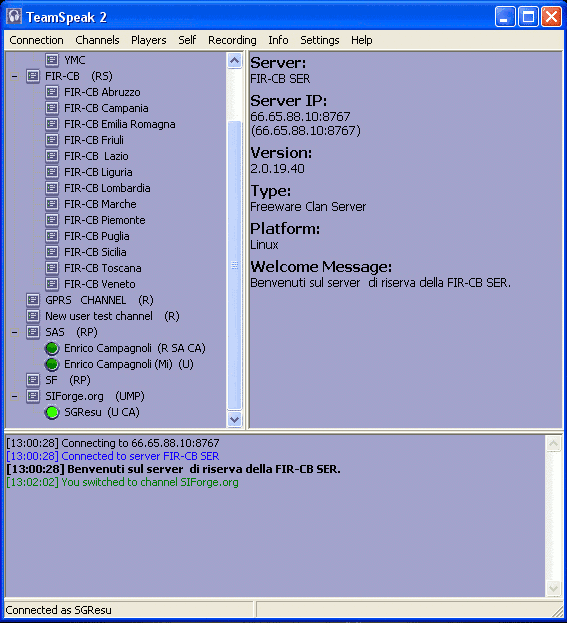Click the message log scroll up arrow
The width and height of the screenshot is (567, 623).
click(553, 444)
